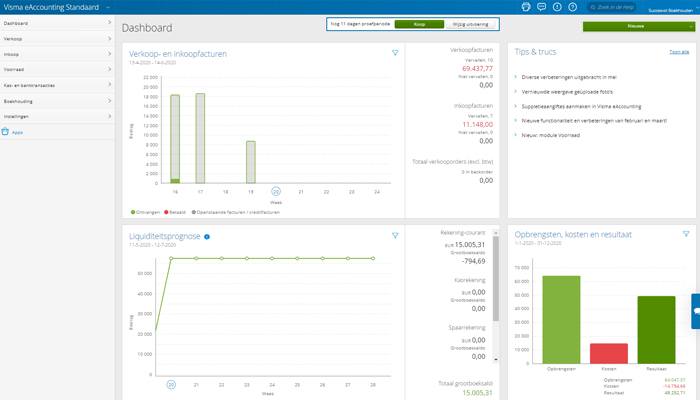Open the Voorraad sidebar menu

[57, 69]
